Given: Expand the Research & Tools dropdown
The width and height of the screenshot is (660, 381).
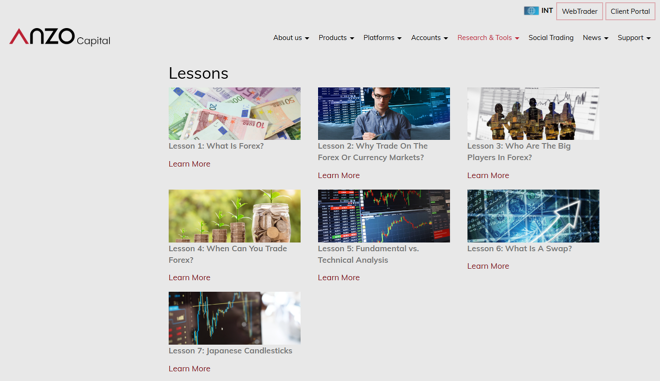Looking at the screenshot, I should 488,38.
